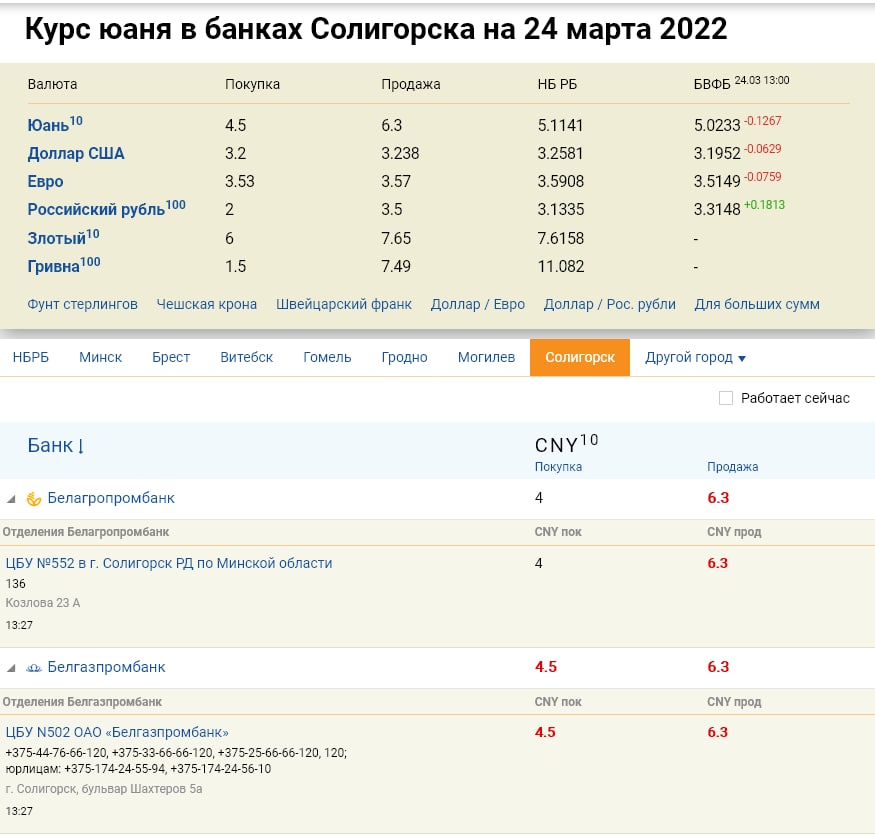Open the Для больших сумм link
This screenshot has width=875, height=837.
pyautogui.click(x=756, y=304)
